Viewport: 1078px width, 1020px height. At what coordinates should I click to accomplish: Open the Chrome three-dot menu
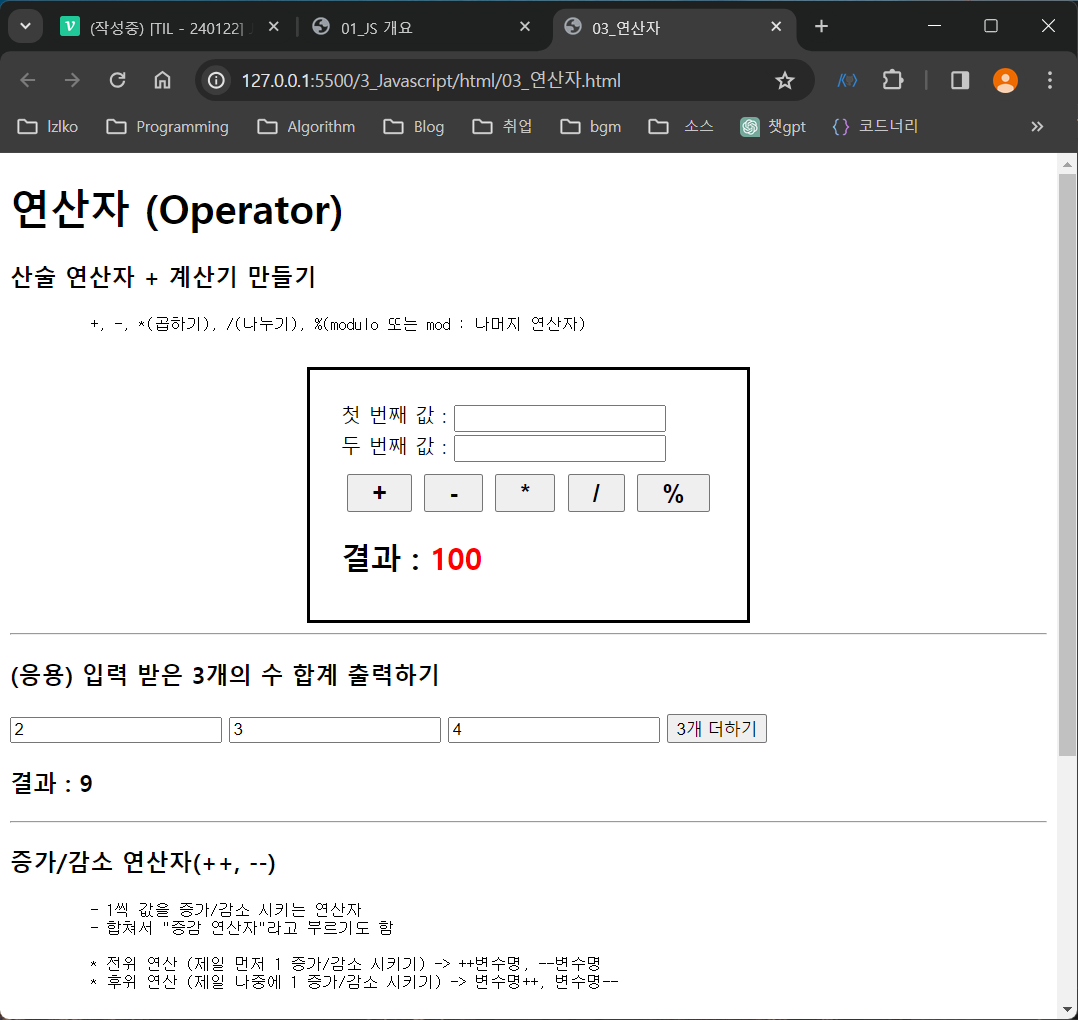(x=1049, y=81)
